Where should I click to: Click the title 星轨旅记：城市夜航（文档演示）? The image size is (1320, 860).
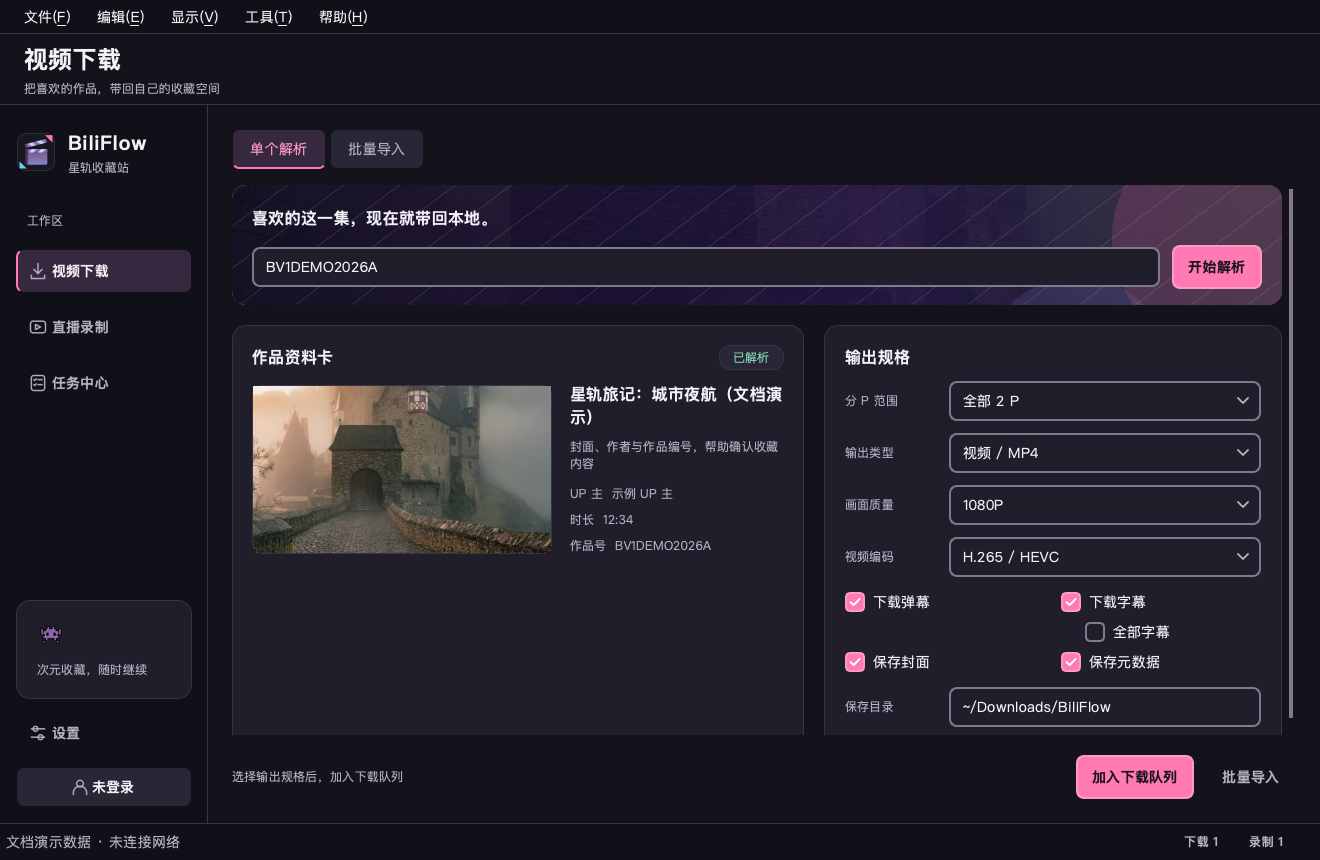676,405
